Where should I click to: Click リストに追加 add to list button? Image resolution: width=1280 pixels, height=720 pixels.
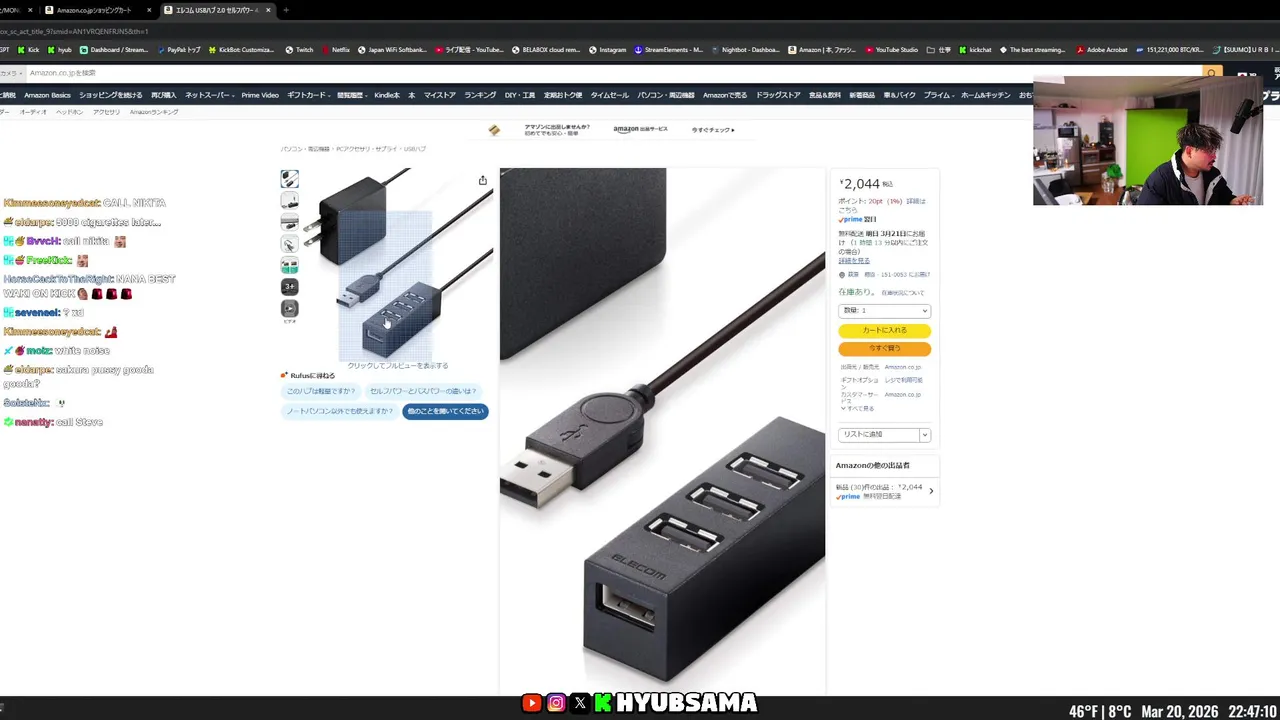click(x=878, y=435)
